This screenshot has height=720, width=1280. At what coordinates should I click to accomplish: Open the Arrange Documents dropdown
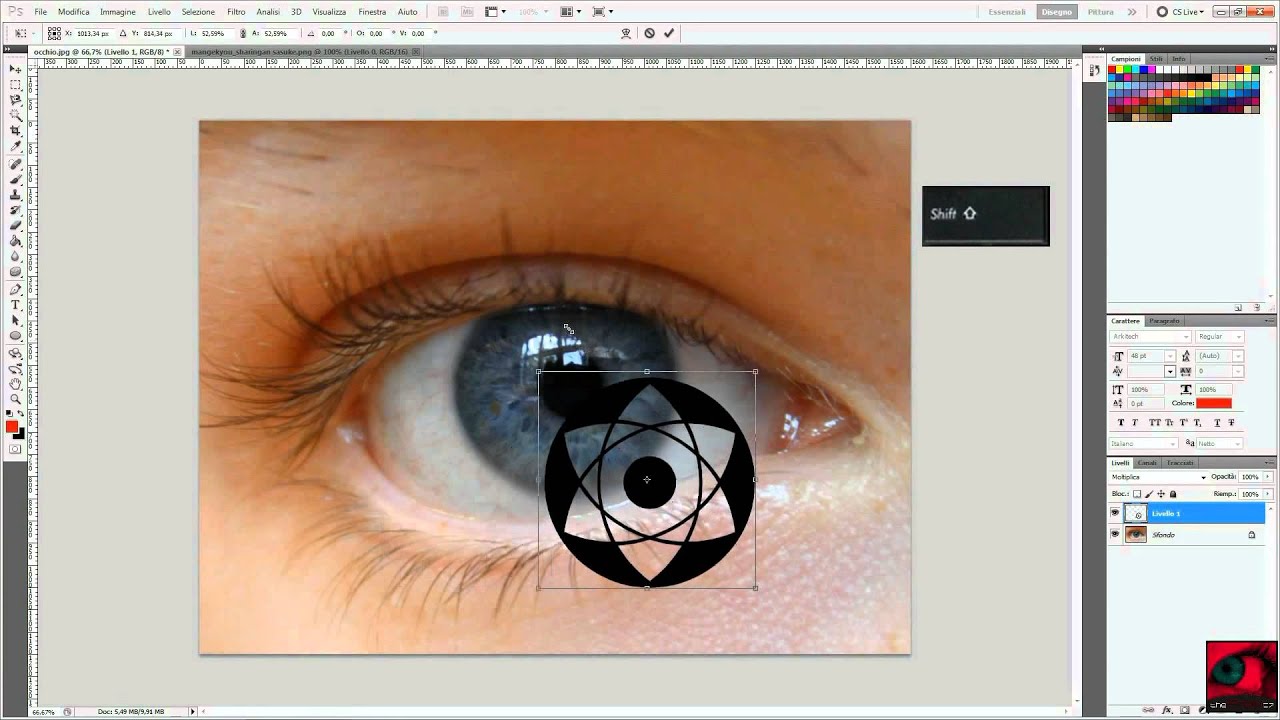(x=571, y=12)
